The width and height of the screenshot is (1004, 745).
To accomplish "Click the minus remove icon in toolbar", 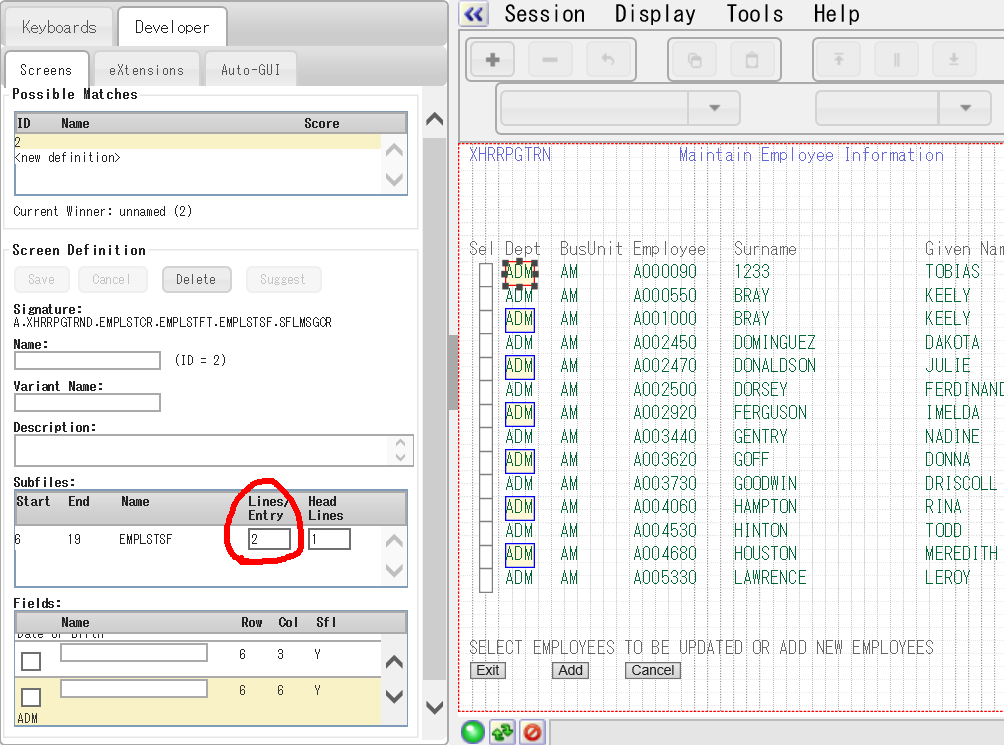I will [550, 60].
